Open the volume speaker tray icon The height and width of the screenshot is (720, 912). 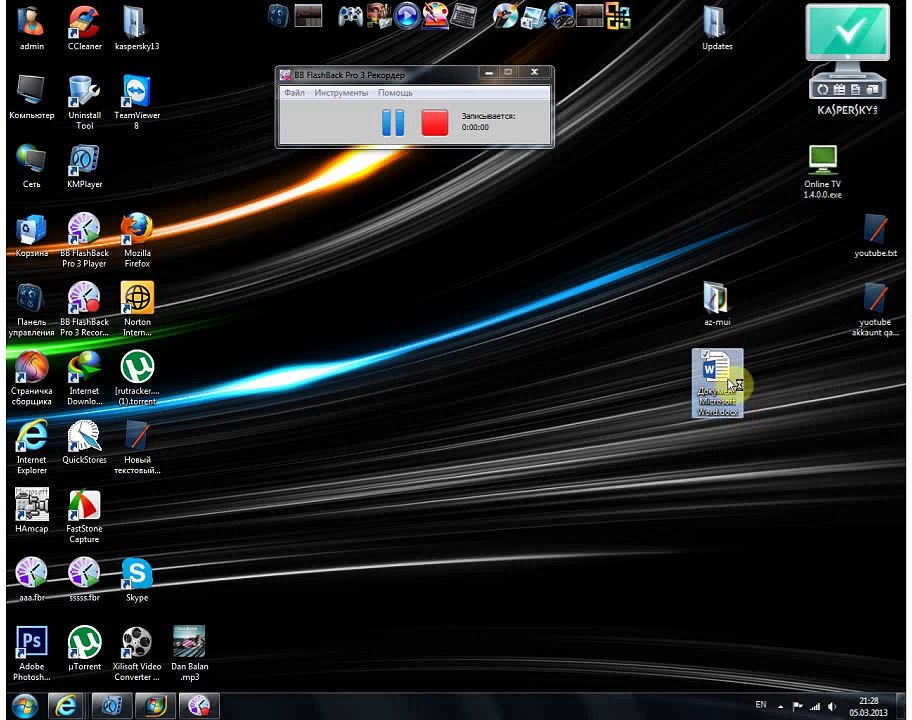[832, 707]
